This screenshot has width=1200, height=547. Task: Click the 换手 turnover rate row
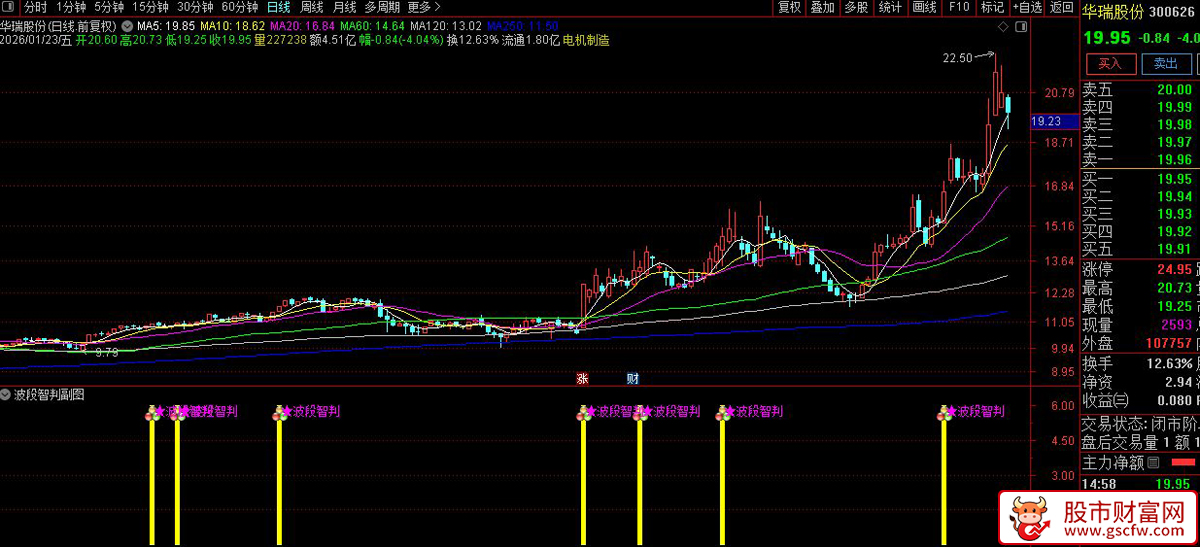point(1140,362)
